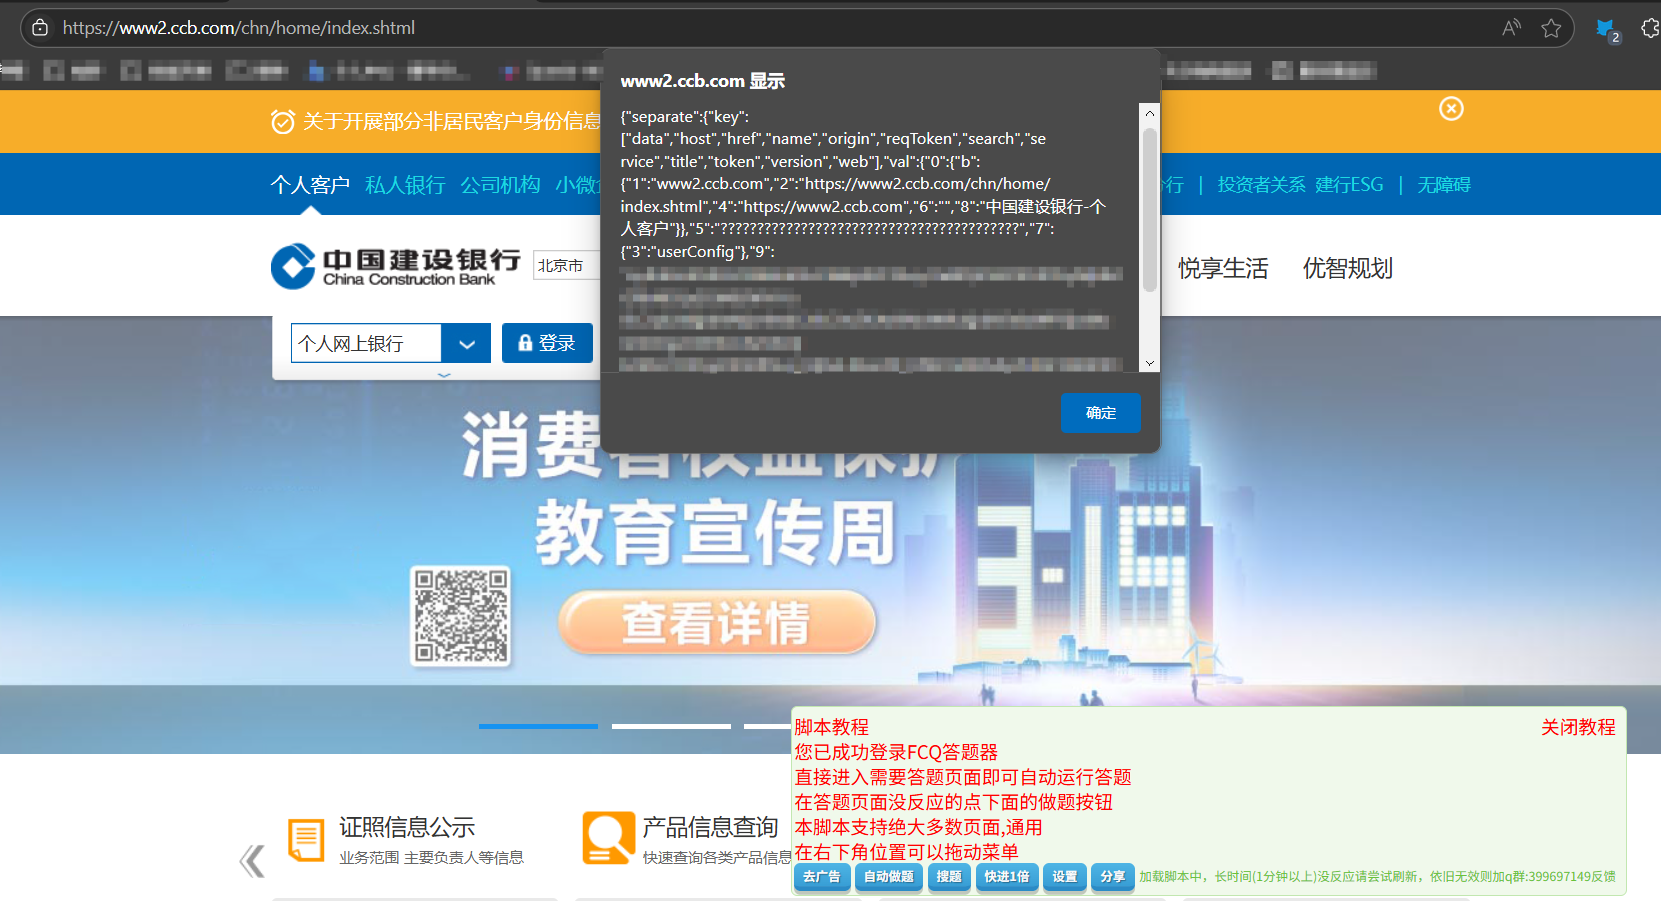Image resolution: width=1661 pixels, height=901 pixels.
Task: Expand the small chevron below login box
Action: tap(444, 375)
